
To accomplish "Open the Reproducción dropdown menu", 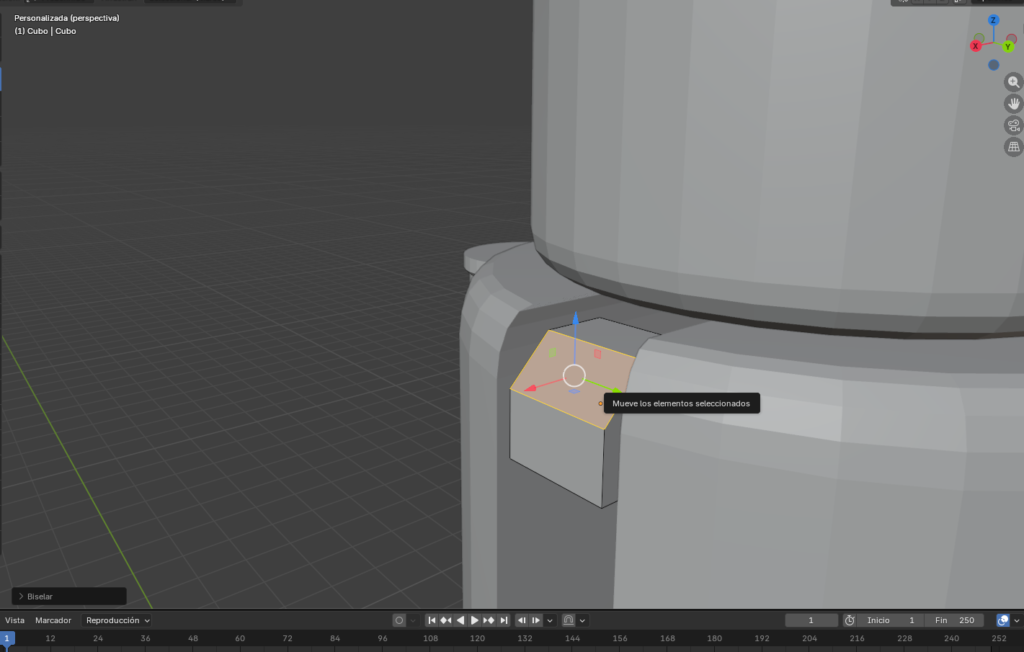I will 113,620.
